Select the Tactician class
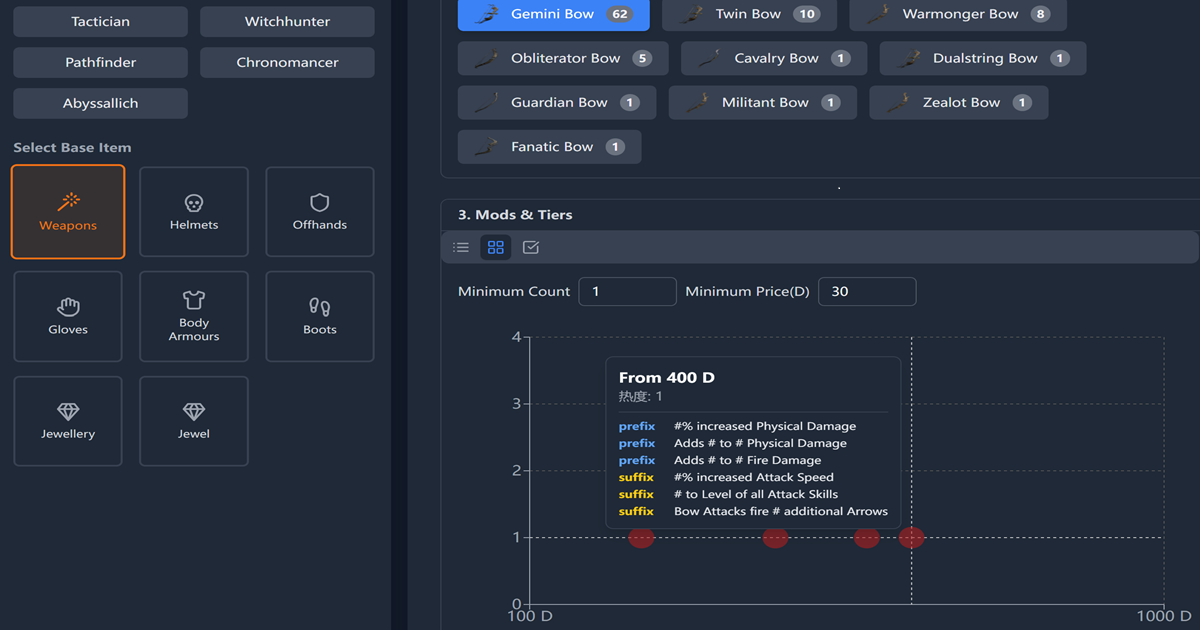Image resolution: width=1200 pixels, height=630 pixels. coord(100,21)
